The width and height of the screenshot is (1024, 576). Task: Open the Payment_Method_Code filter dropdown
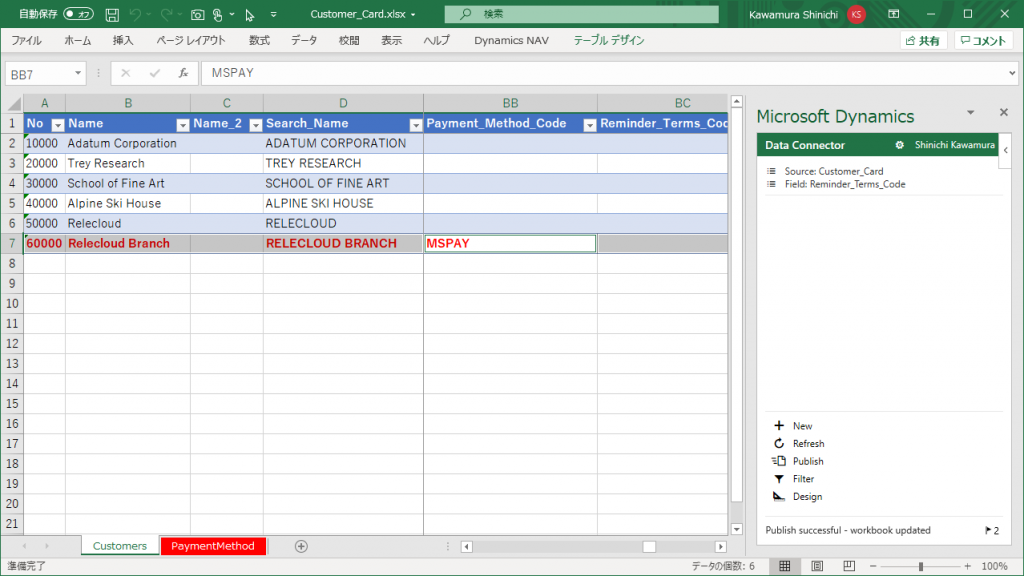[590, 125]
